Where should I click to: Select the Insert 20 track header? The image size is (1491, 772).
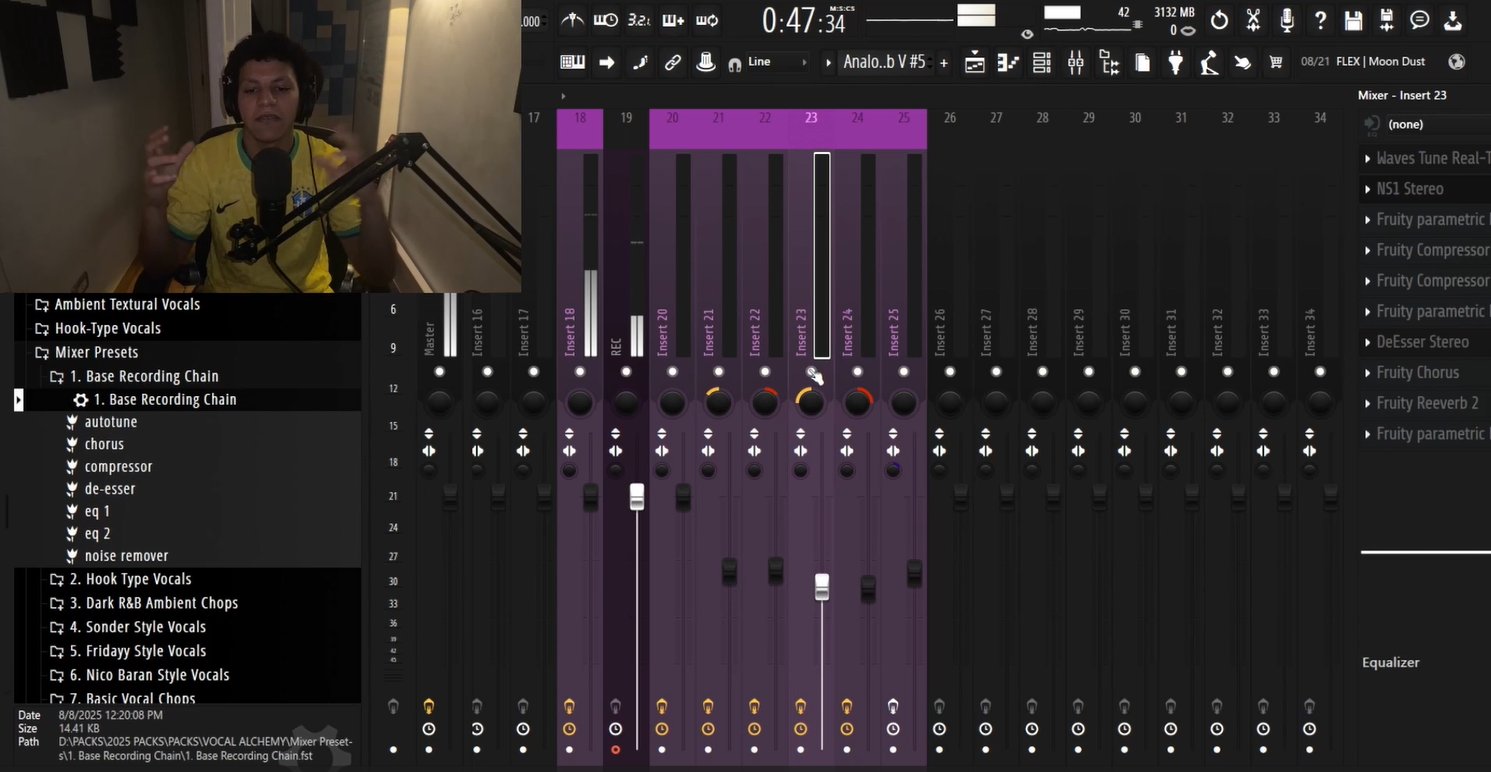coord(672,118)
